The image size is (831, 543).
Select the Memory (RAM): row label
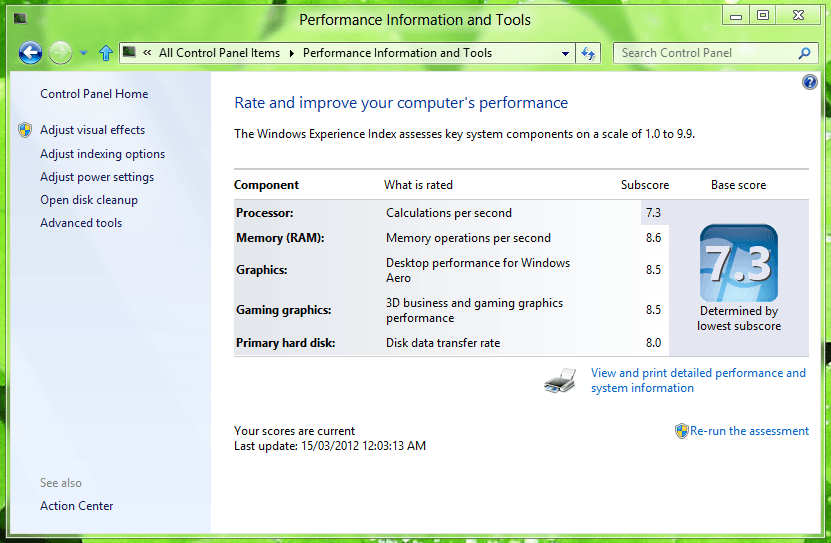click(280, 238)
